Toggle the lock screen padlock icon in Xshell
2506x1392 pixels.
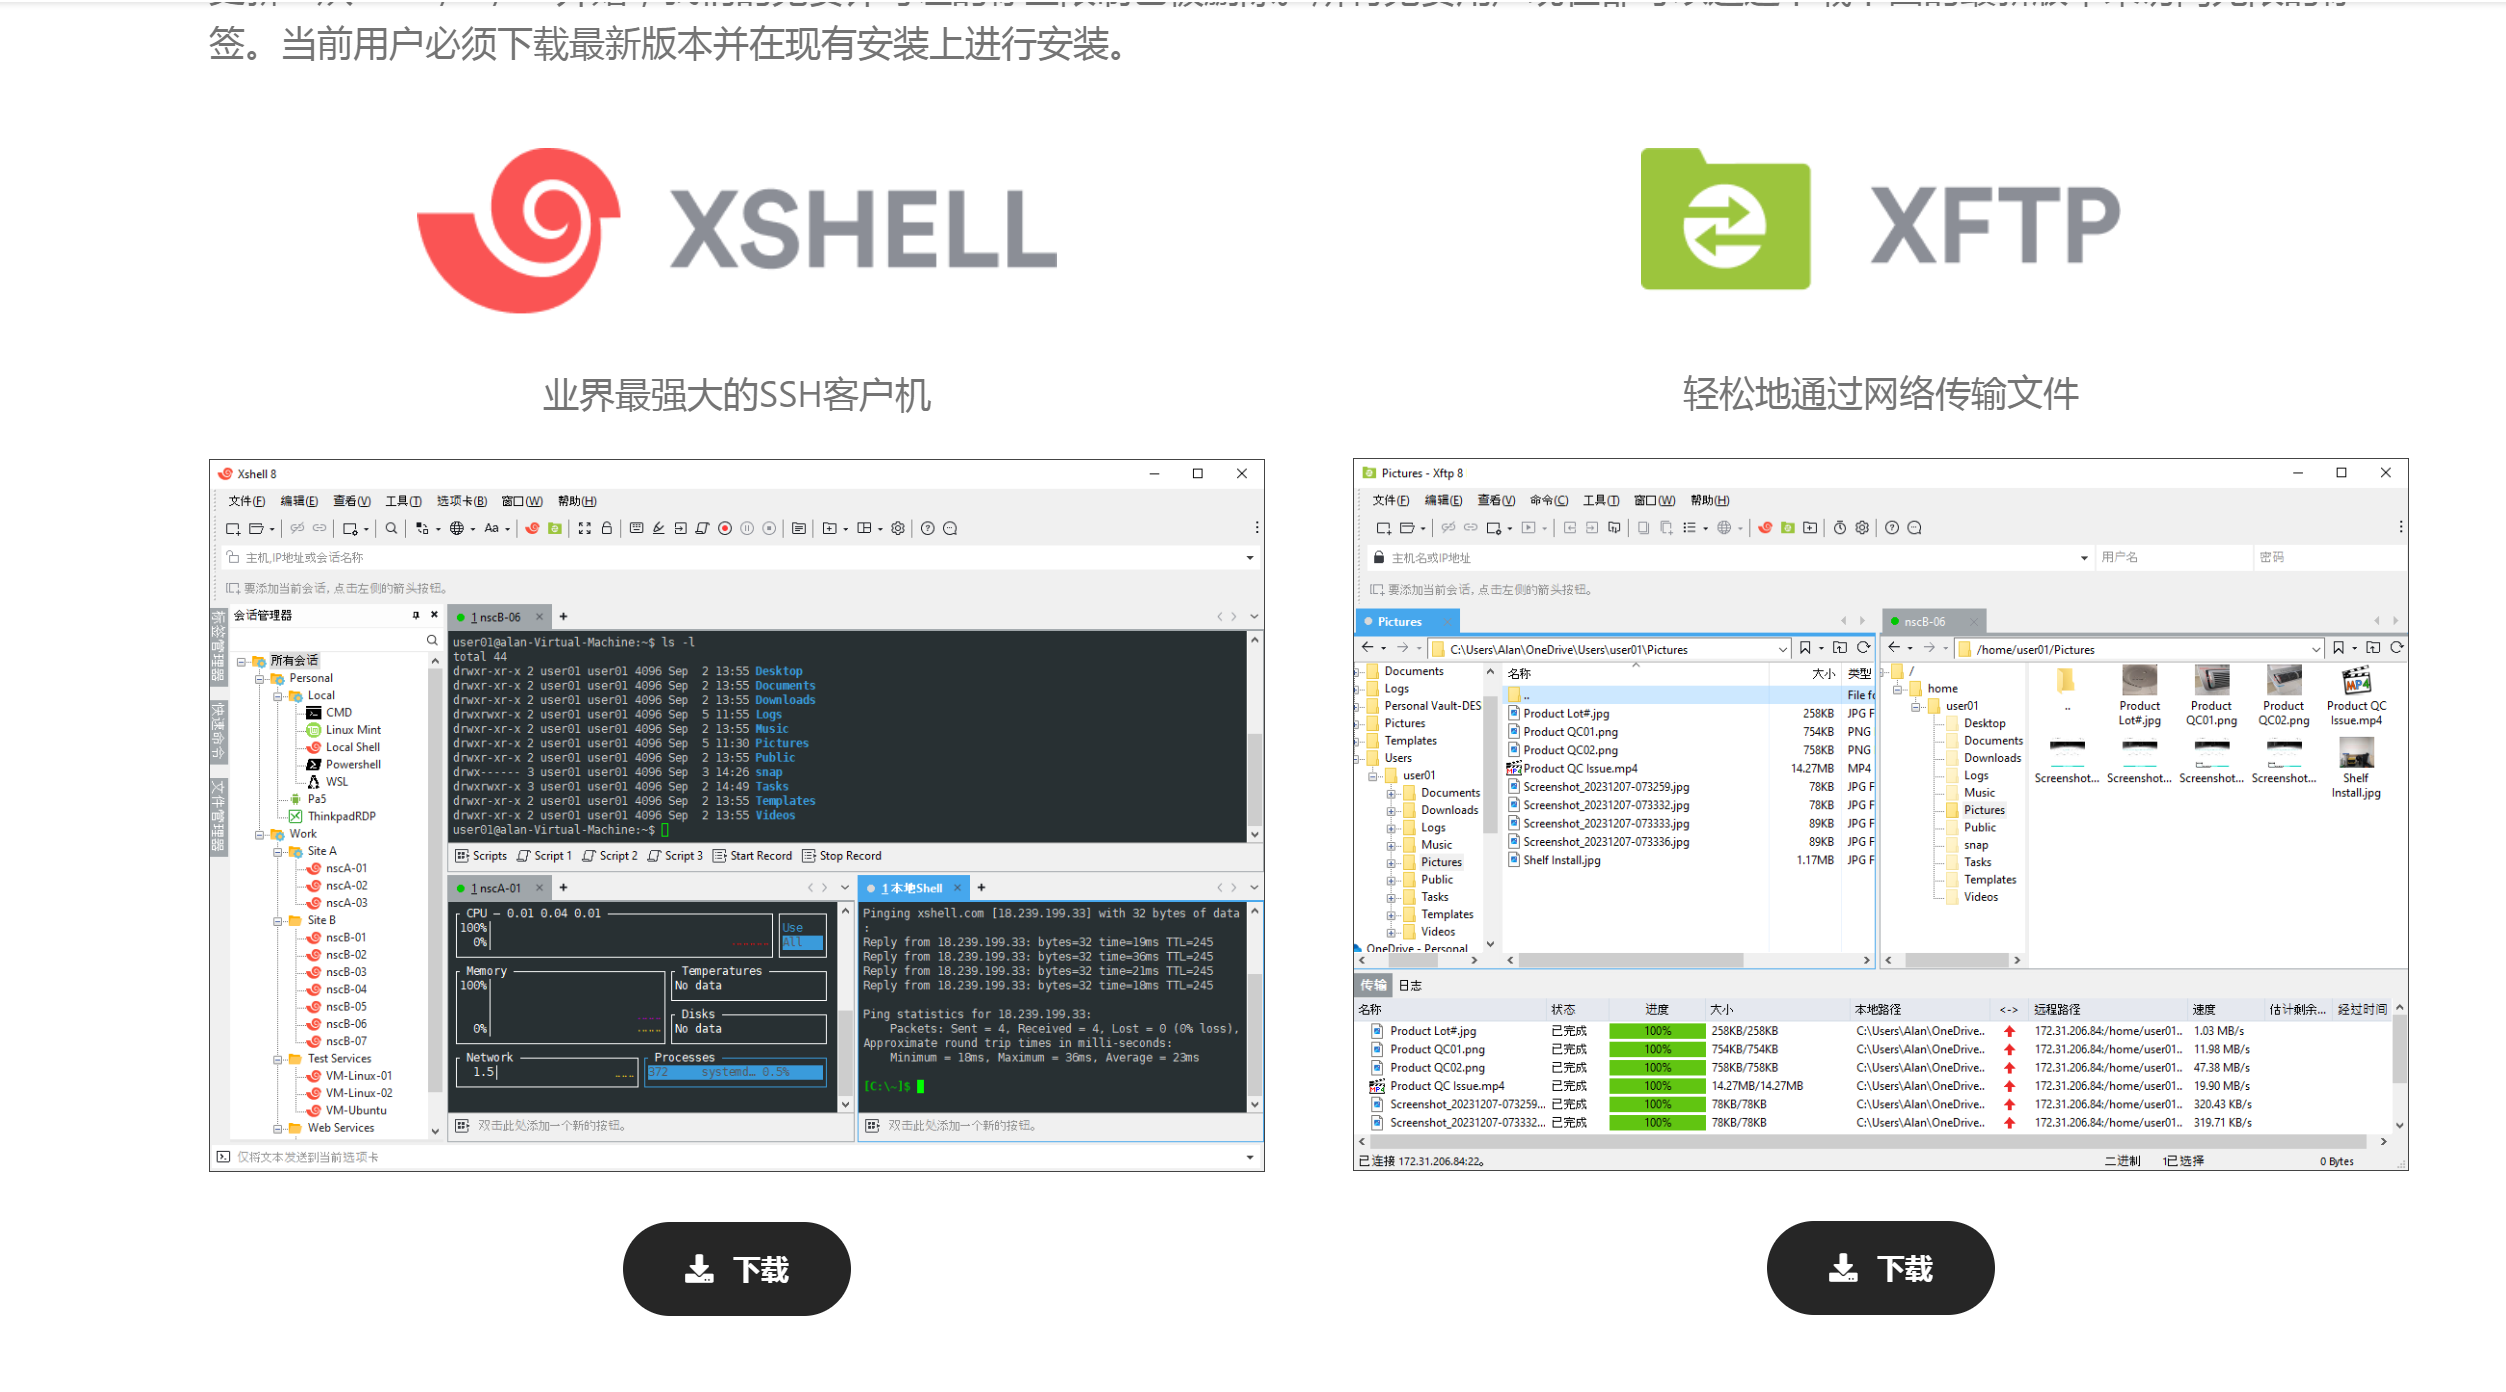pyautogui.click(x=606, y=528)
